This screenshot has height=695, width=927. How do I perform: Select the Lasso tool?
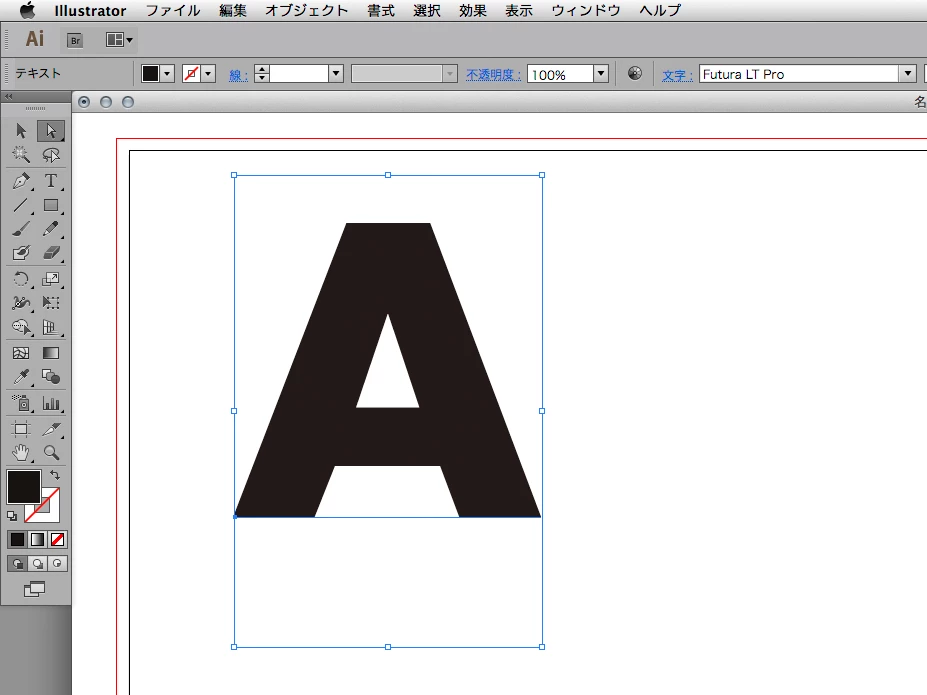51,155
